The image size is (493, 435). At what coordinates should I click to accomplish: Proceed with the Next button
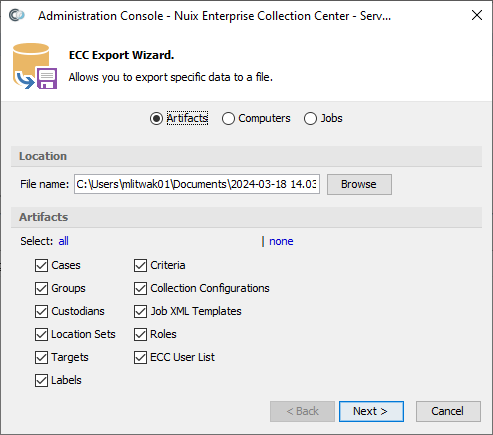coord(371,411)
